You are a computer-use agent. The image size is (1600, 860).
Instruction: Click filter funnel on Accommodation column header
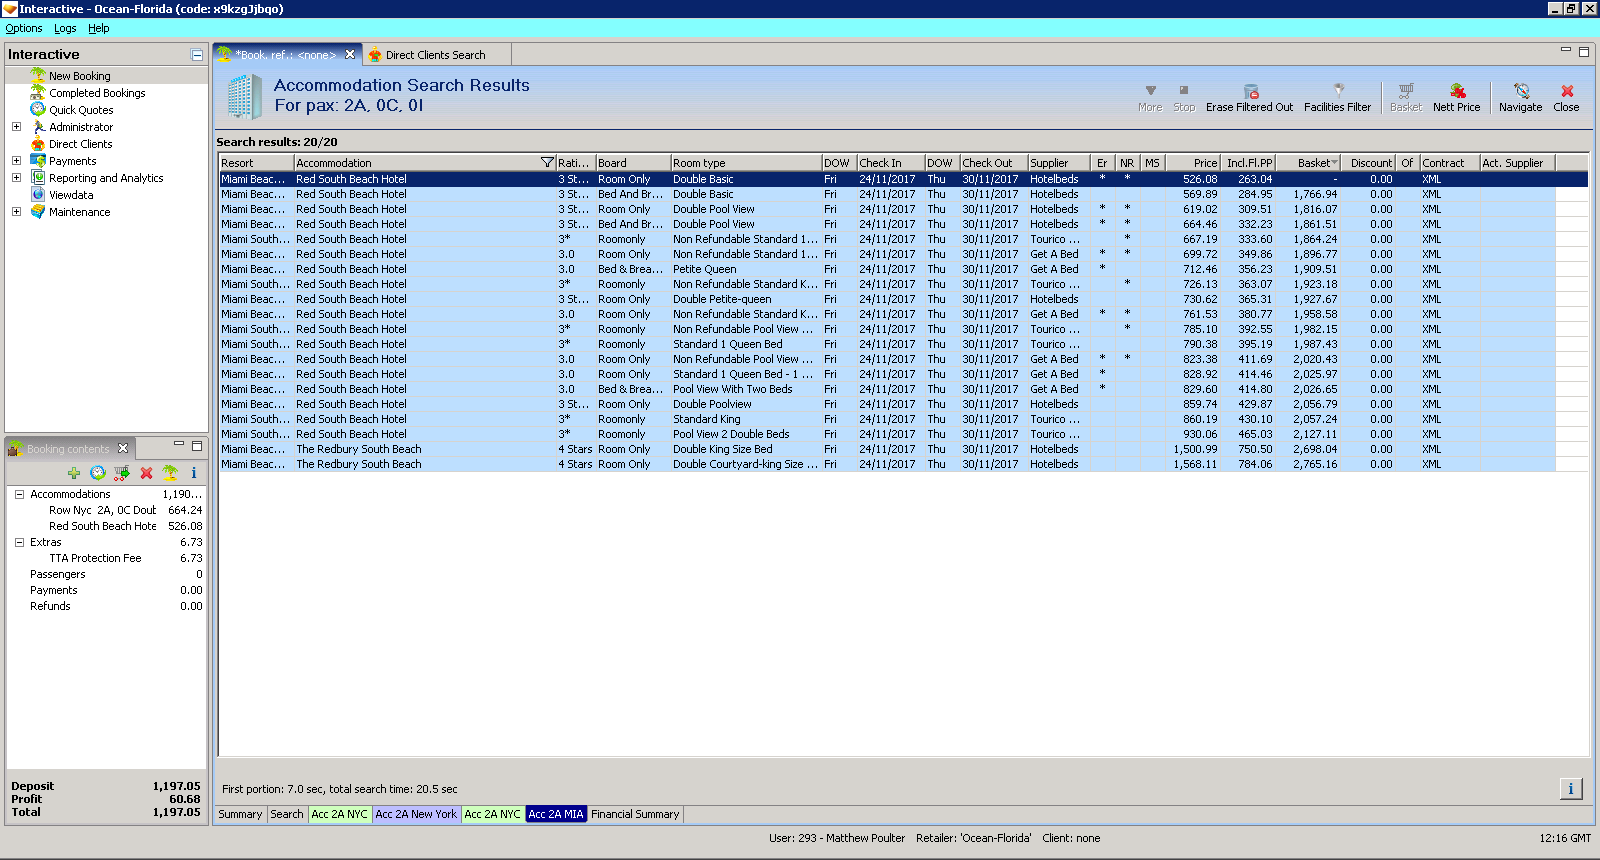point(547,163)
